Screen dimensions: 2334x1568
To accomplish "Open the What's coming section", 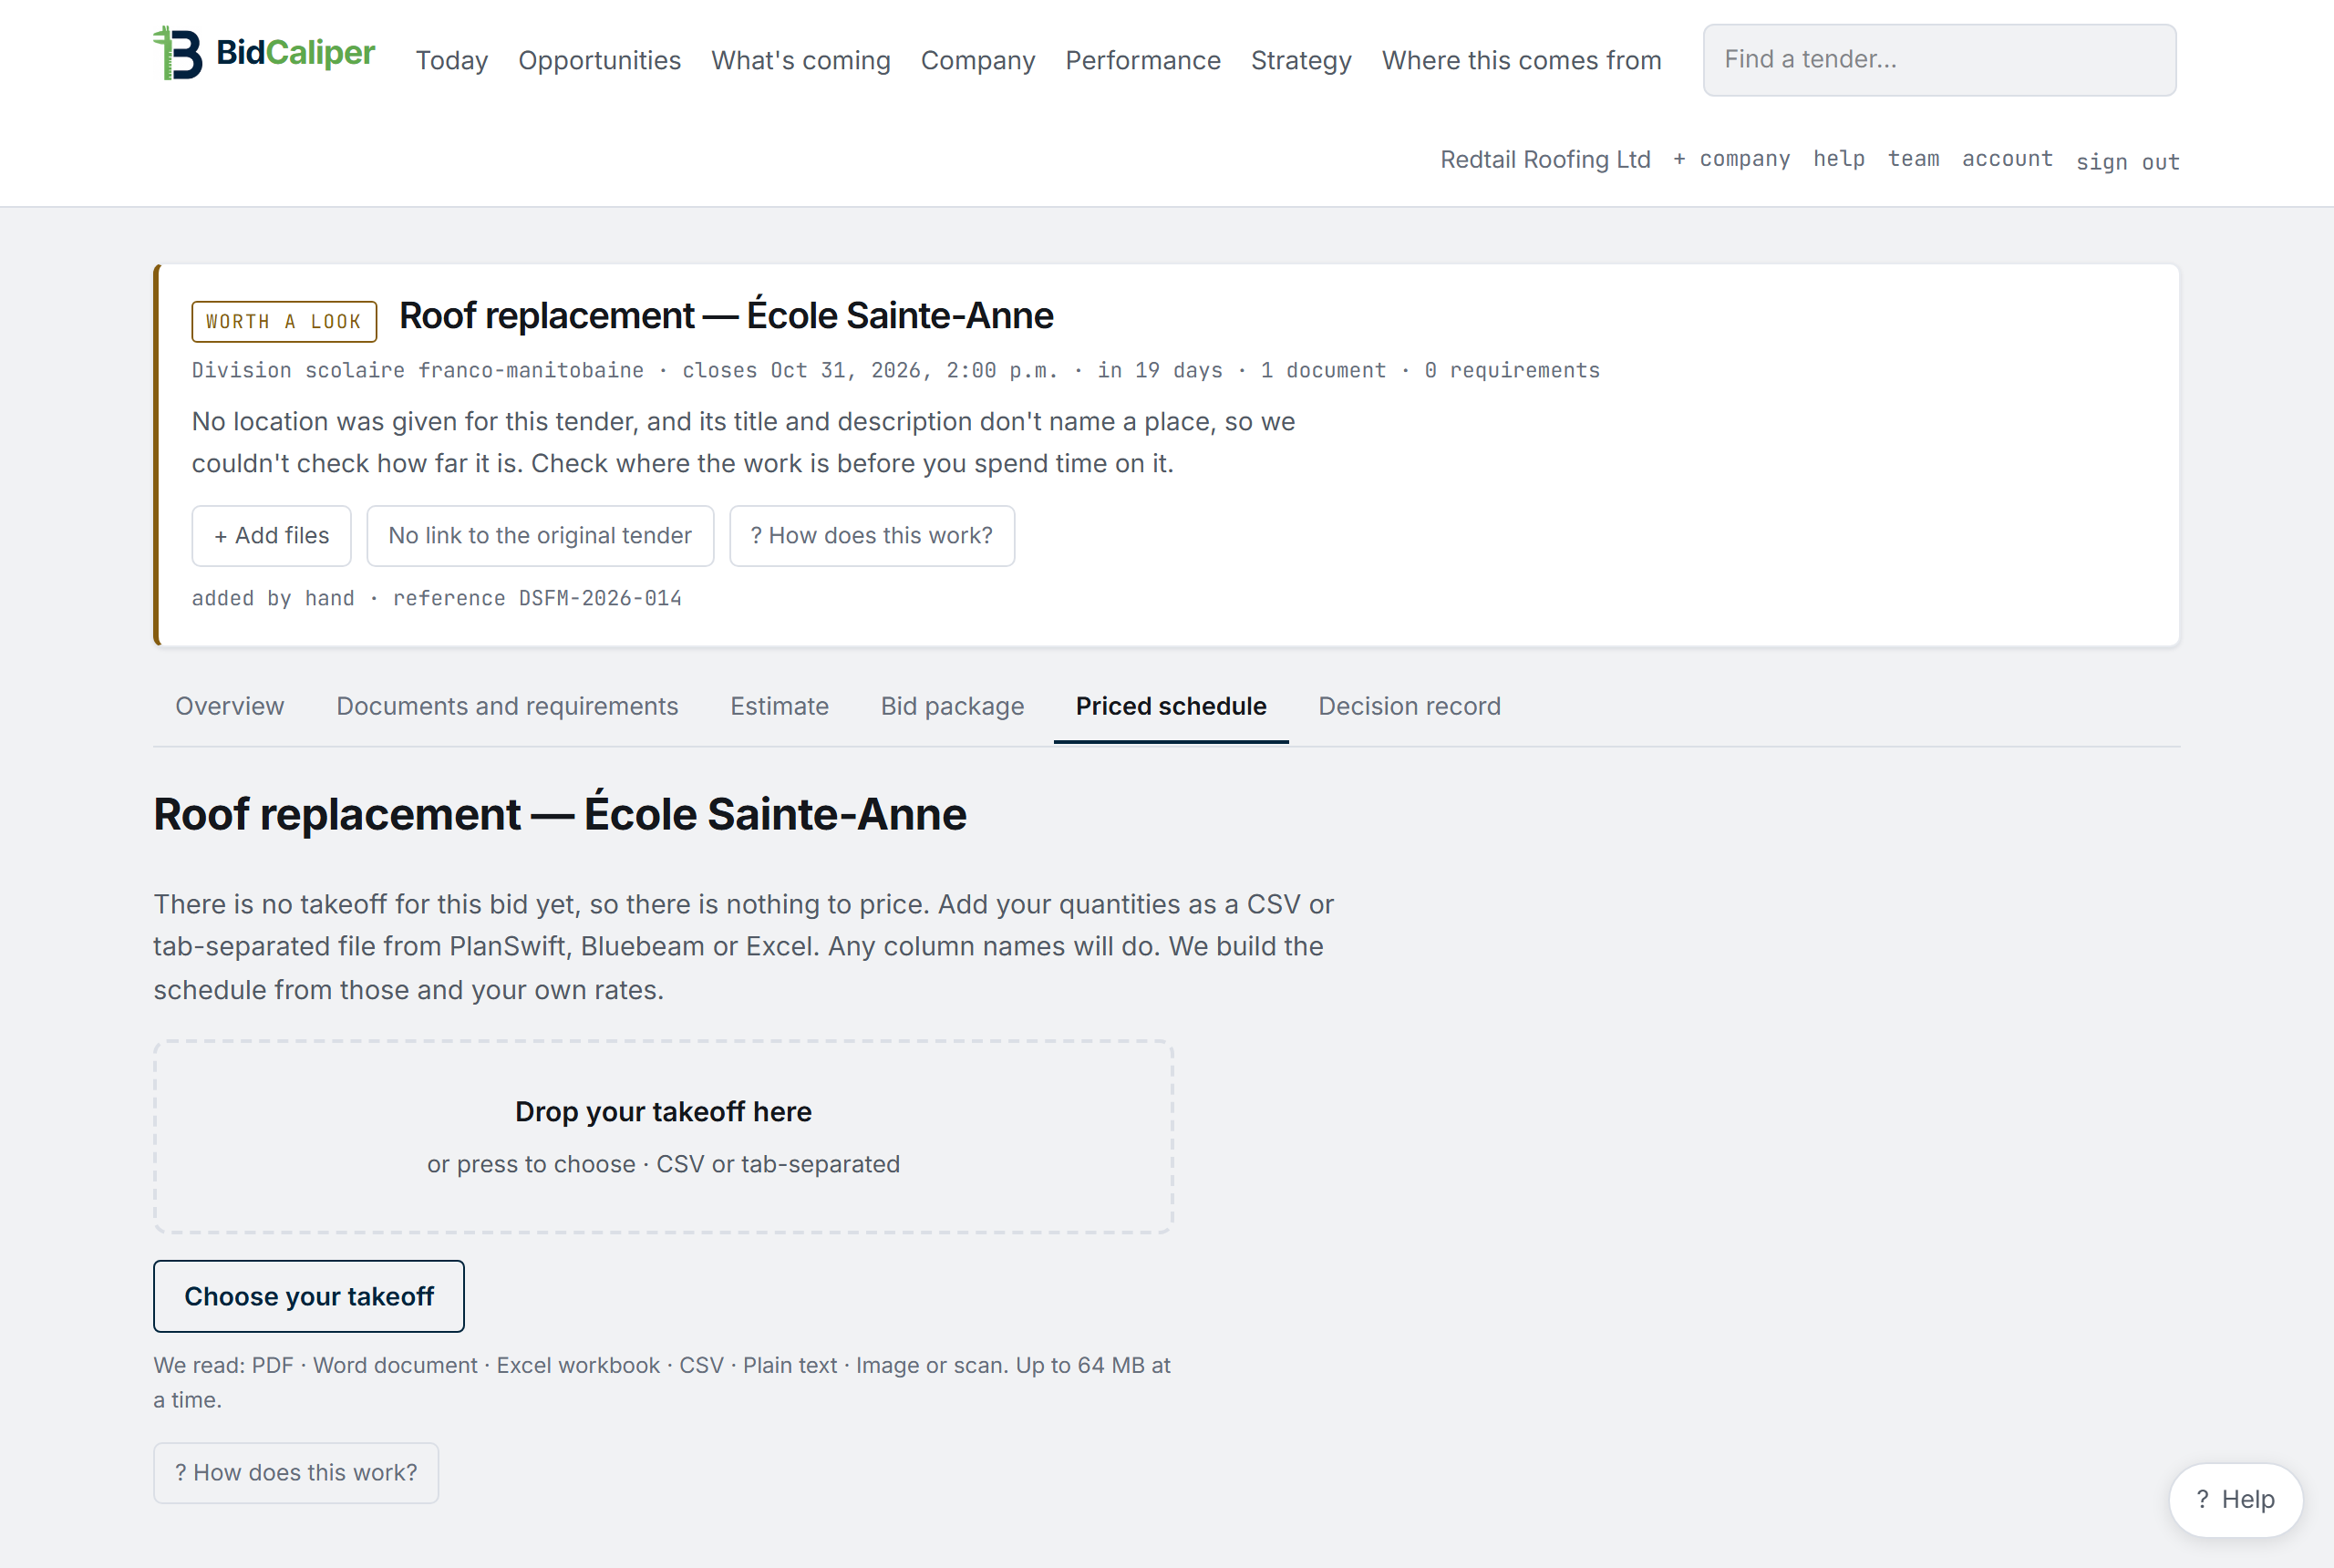I will pos(800,60).
